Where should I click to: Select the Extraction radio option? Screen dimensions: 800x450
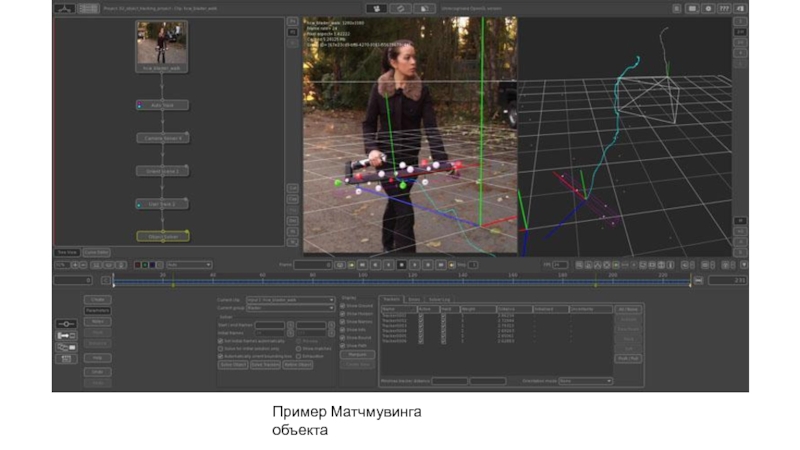tap(298, 356)
